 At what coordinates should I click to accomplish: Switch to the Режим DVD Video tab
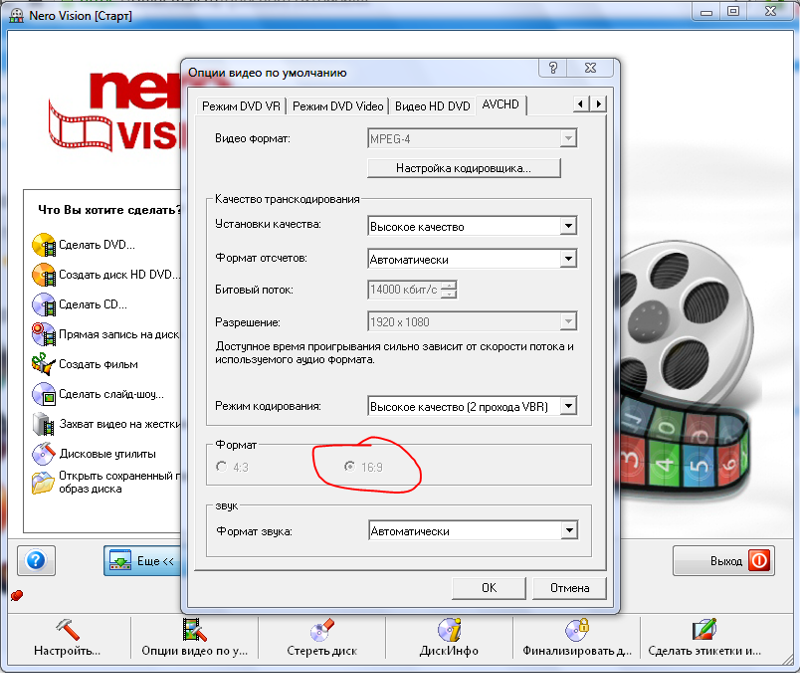coord(338,106)
